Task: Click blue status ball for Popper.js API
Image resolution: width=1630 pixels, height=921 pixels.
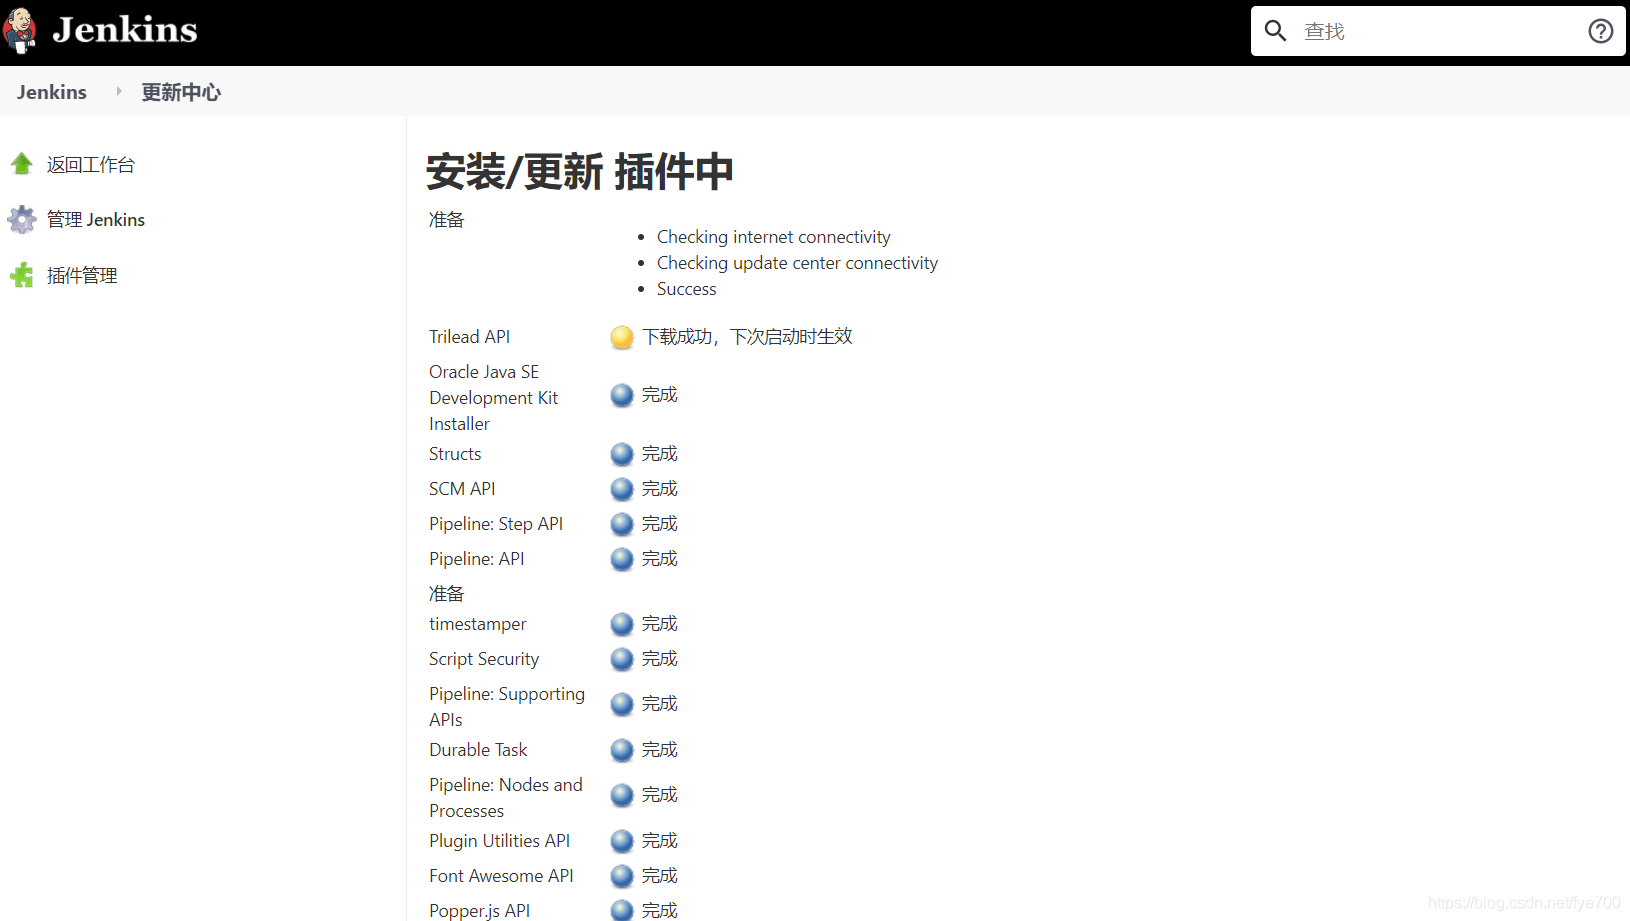Action: tap(622, 910)
